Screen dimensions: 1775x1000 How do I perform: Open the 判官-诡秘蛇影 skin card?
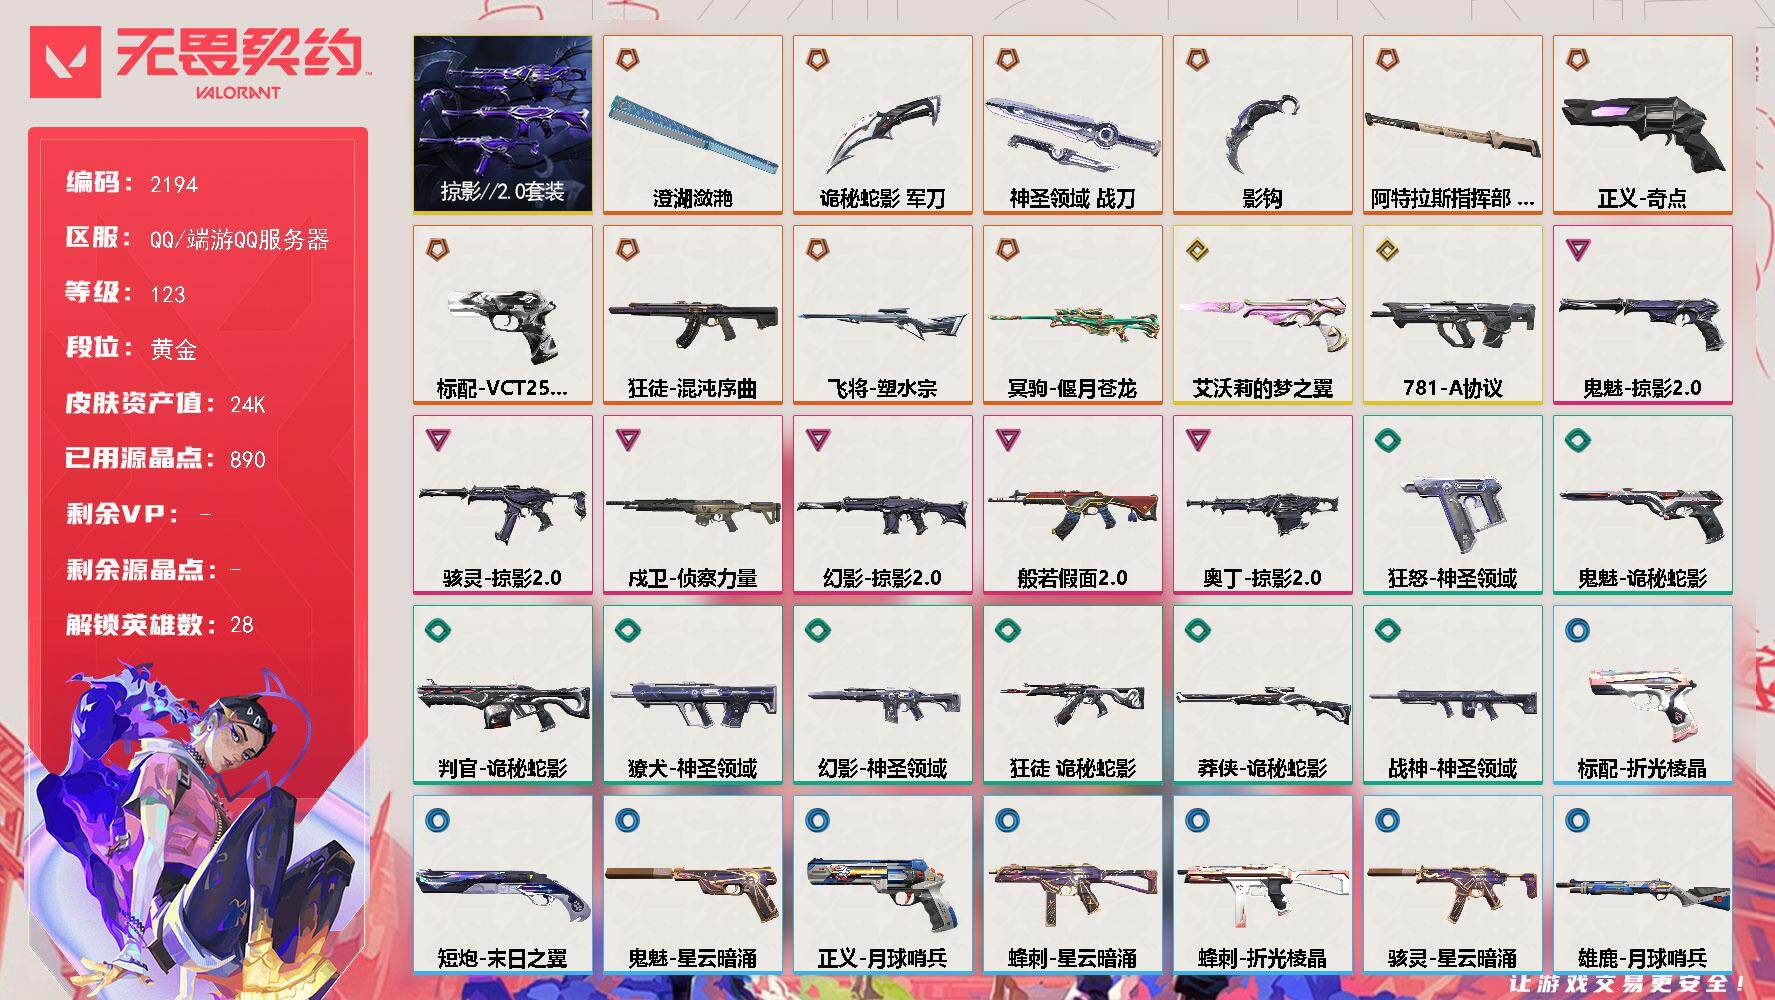(x=503, y=694)
